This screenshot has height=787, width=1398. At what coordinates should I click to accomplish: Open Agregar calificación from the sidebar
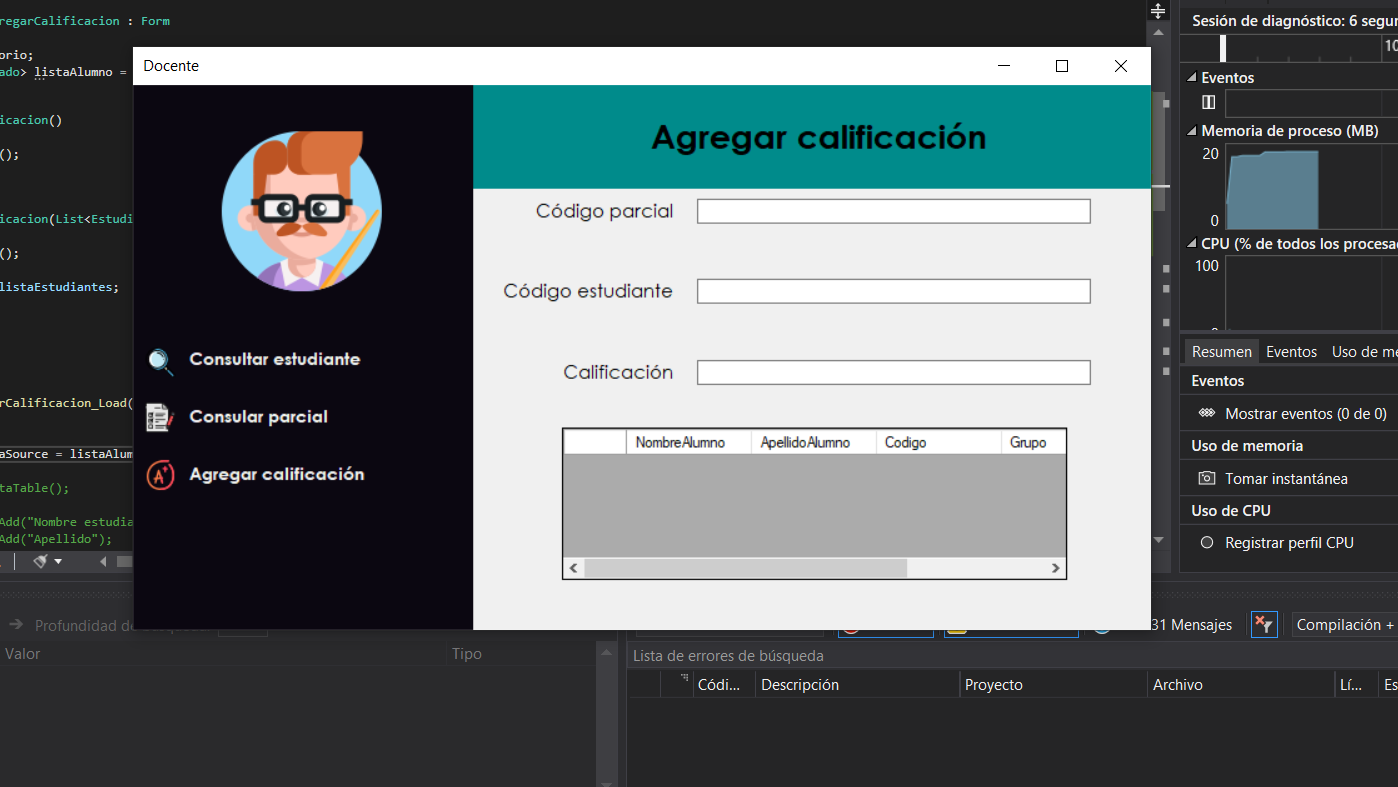(277, 474)
